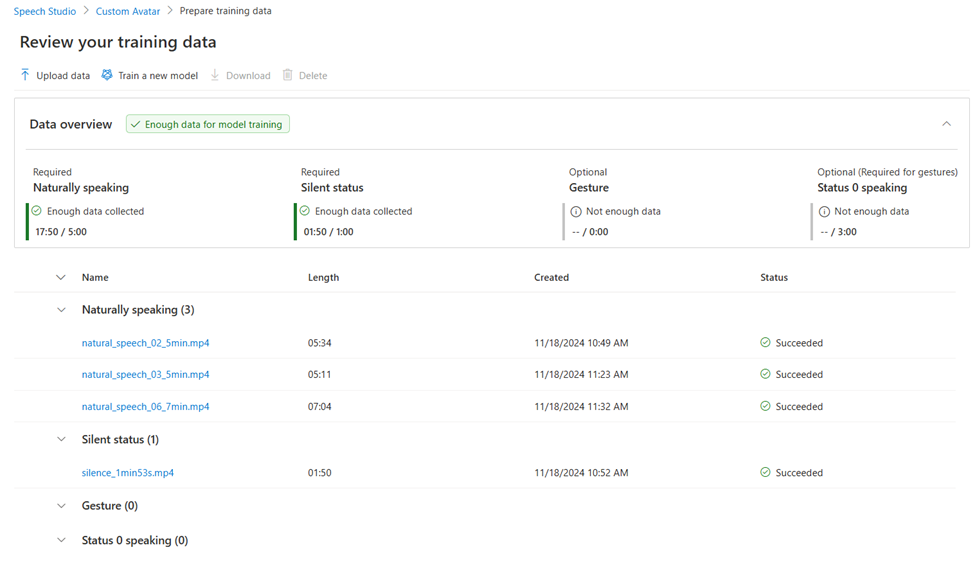The width and height of the screenshot is (975, 561).
Task: Click the Train a new model icon
Action: (x=107, y=75)
